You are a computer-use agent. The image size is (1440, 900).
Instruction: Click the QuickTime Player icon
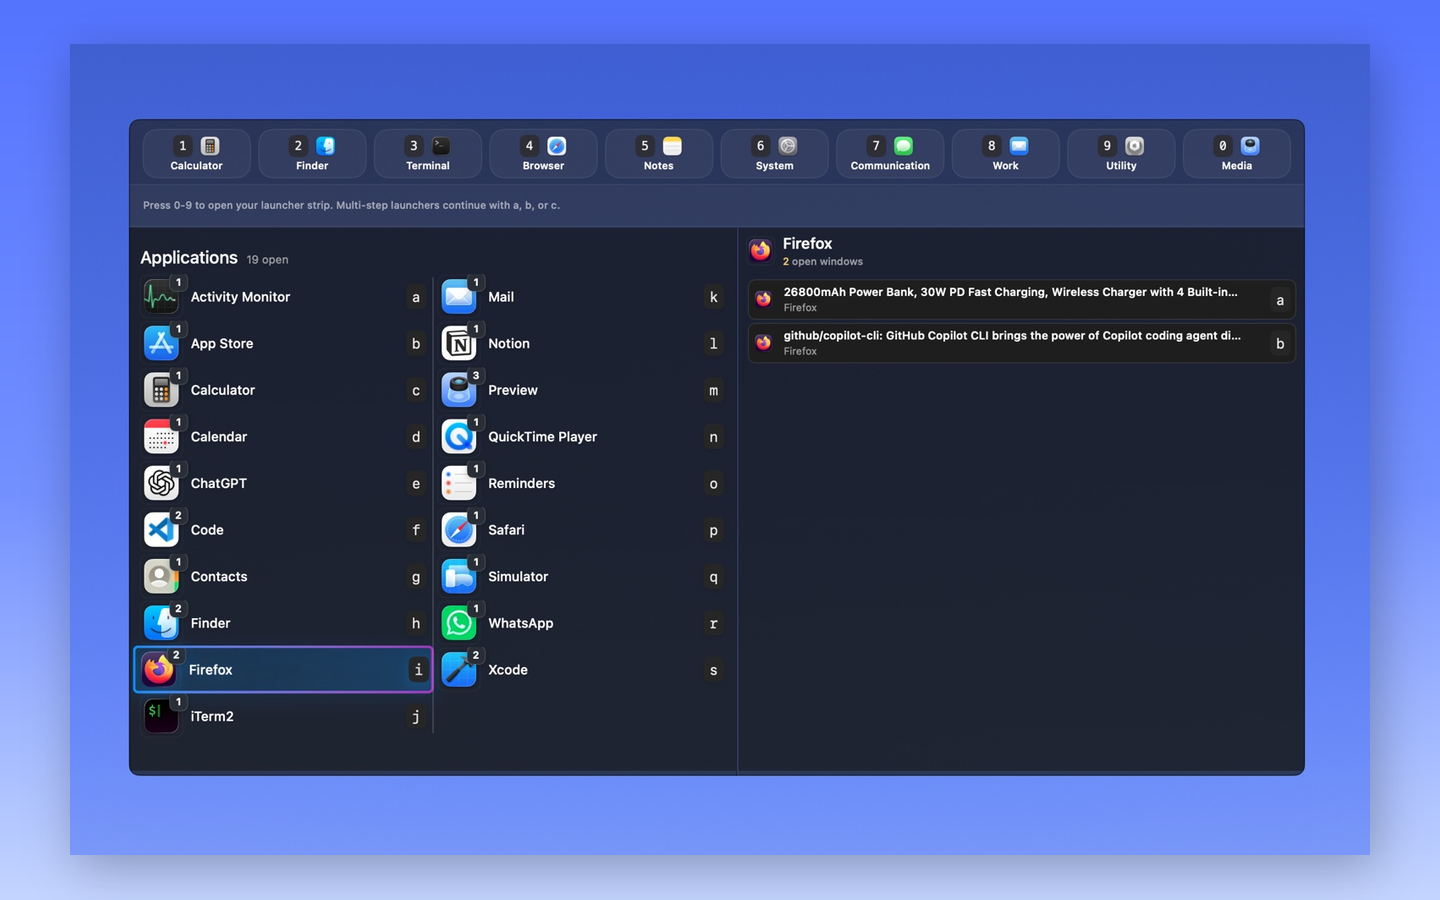(x=459, y=437)
